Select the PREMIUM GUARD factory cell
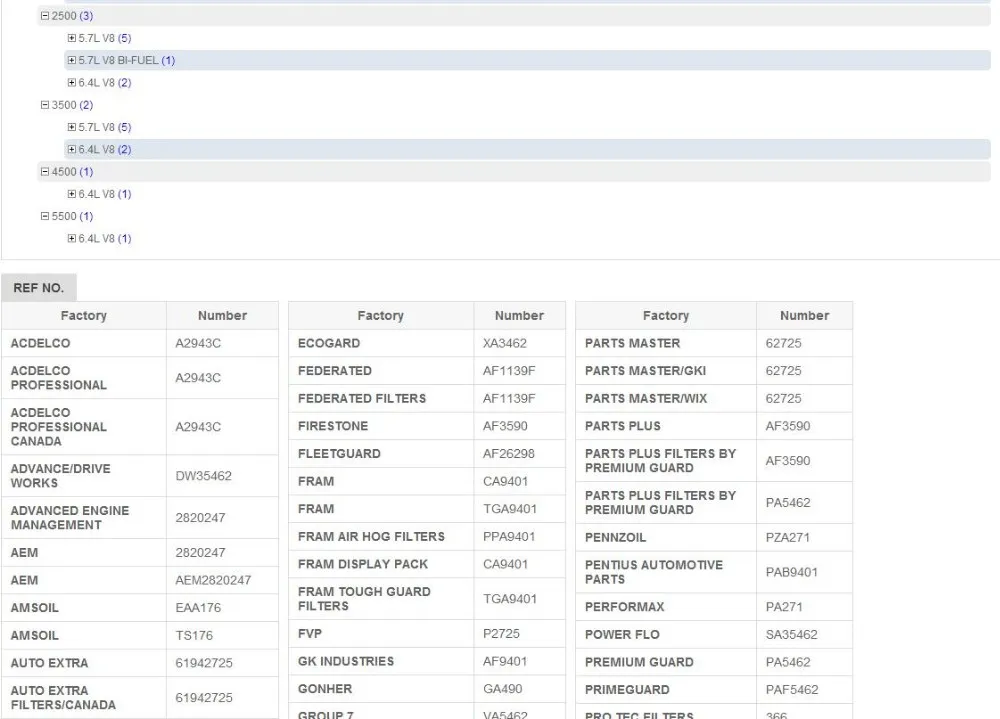The image size is (1000, 719). click(x=666, y=662)
